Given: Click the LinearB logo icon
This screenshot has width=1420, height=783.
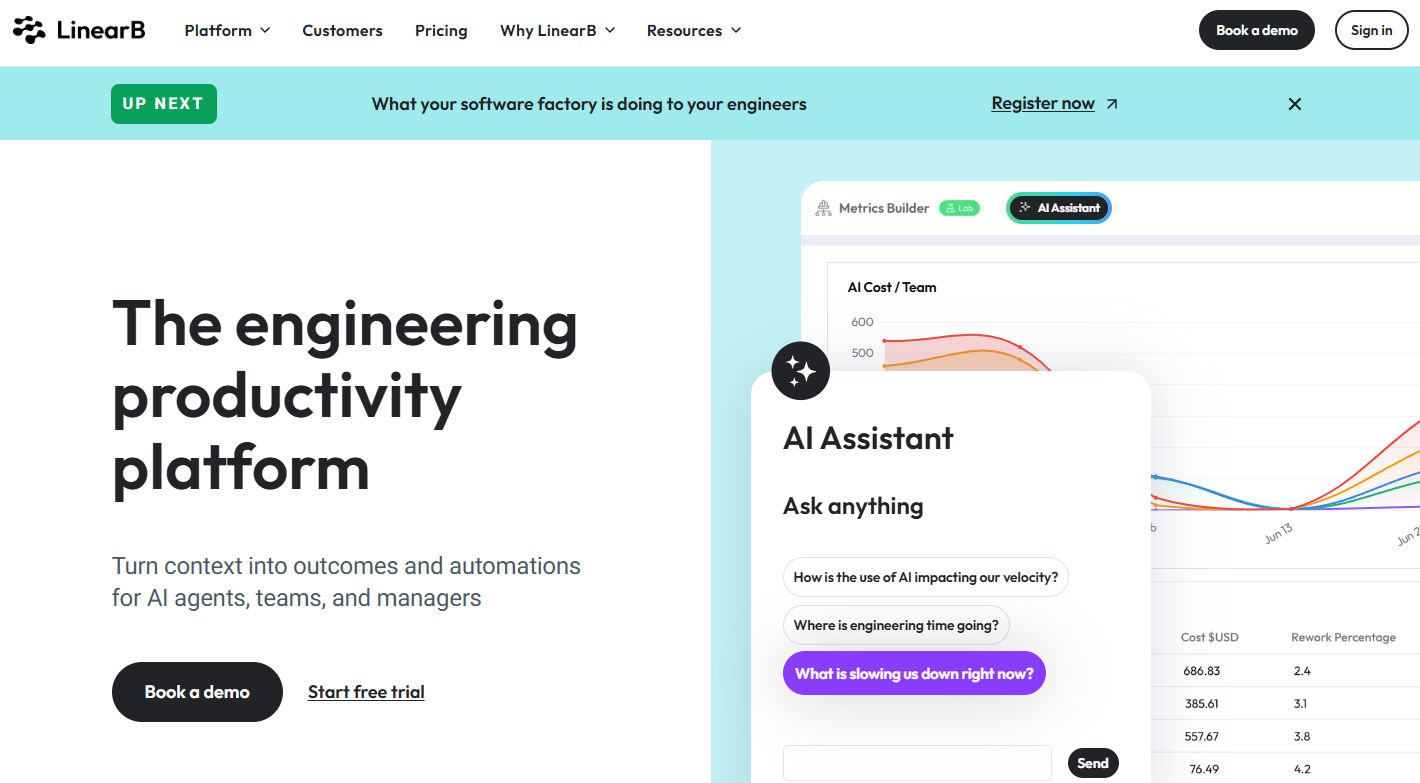Looking at the screenshot, I should [29, 31].
